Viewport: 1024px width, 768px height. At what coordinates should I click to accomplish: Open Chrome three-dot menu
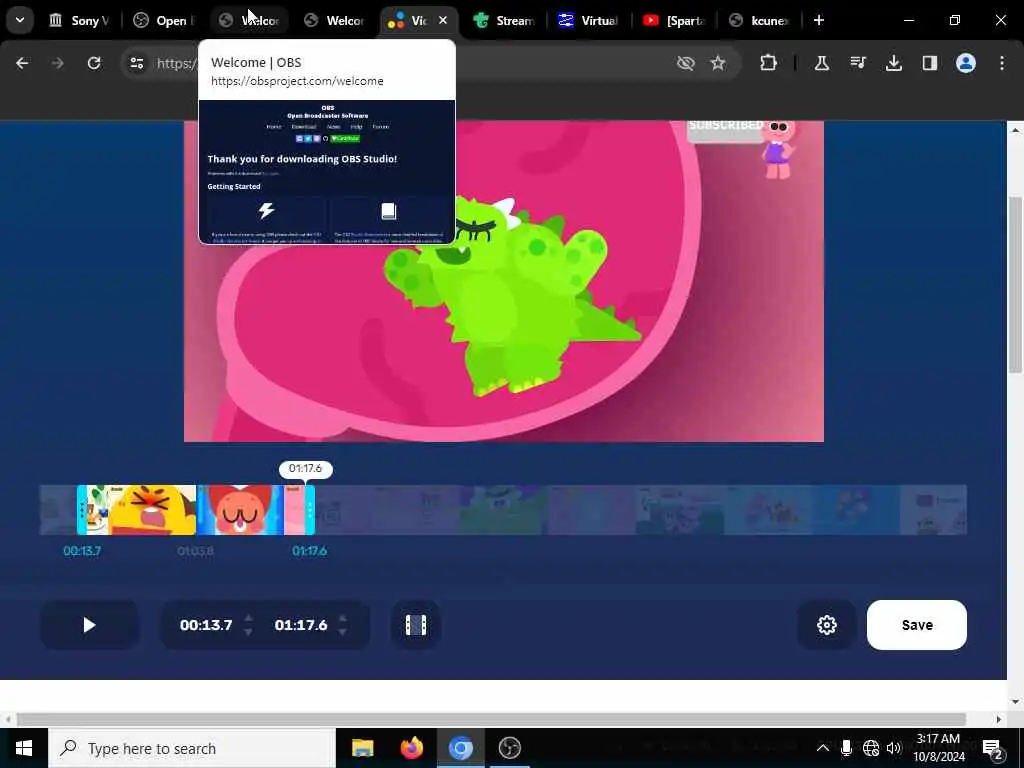click(1001, 63)
